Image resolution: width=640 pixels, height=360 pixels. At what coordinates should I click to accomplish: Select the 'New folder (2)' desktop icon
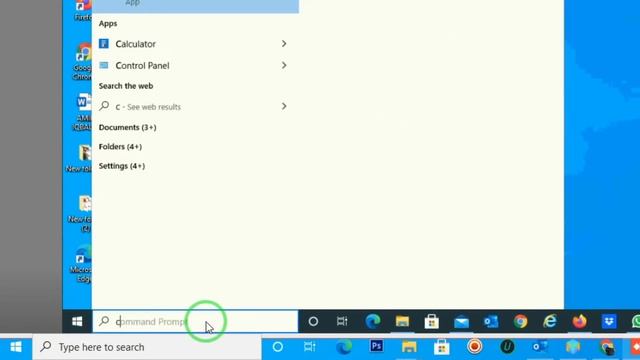coord(81,214)
